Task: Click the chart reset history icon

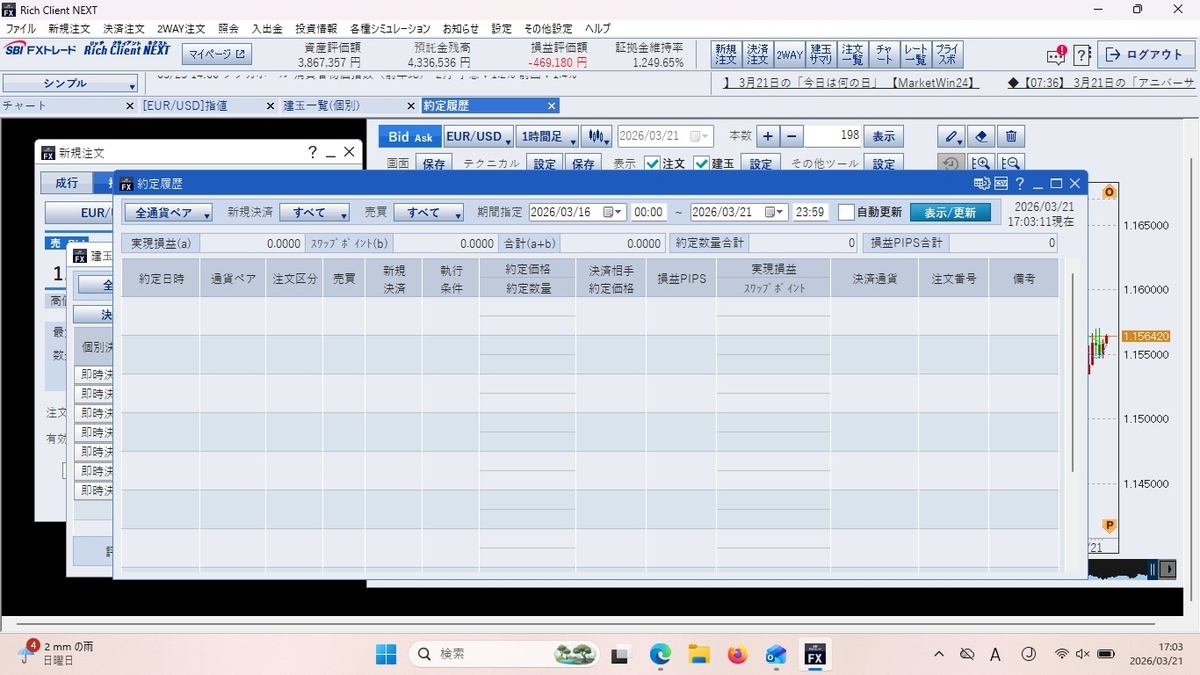Action: tap(952, 164)
